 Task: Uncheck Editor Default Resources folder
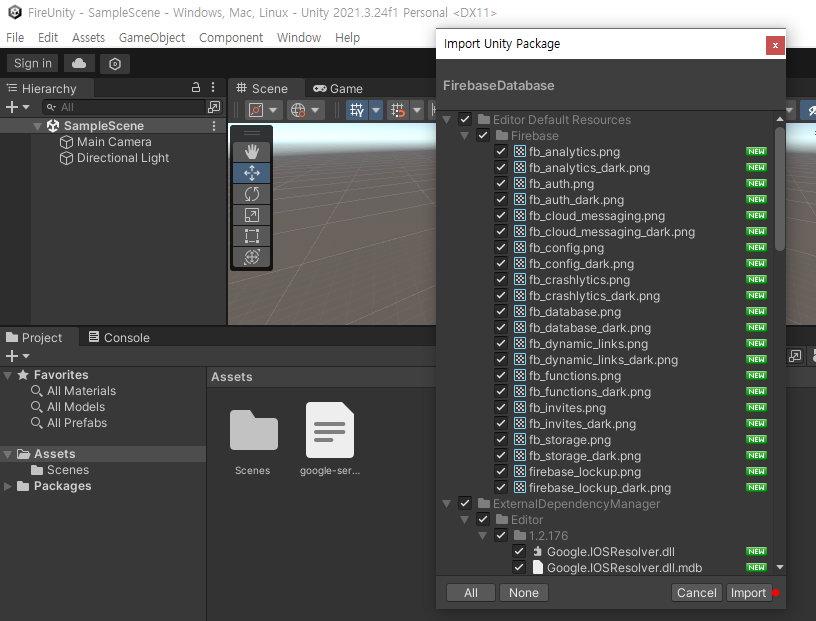pos(465,120)
